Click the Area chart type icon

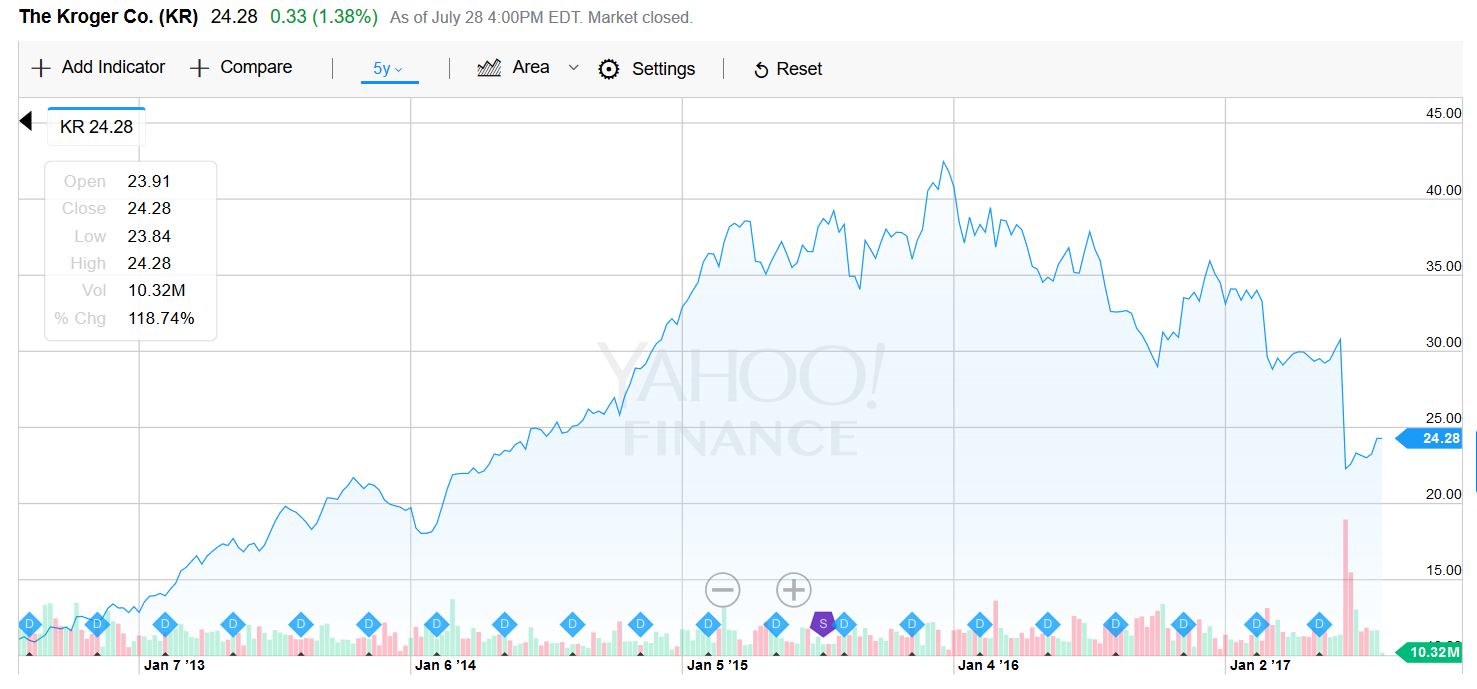pyautogui.click(x=489, y=68)
